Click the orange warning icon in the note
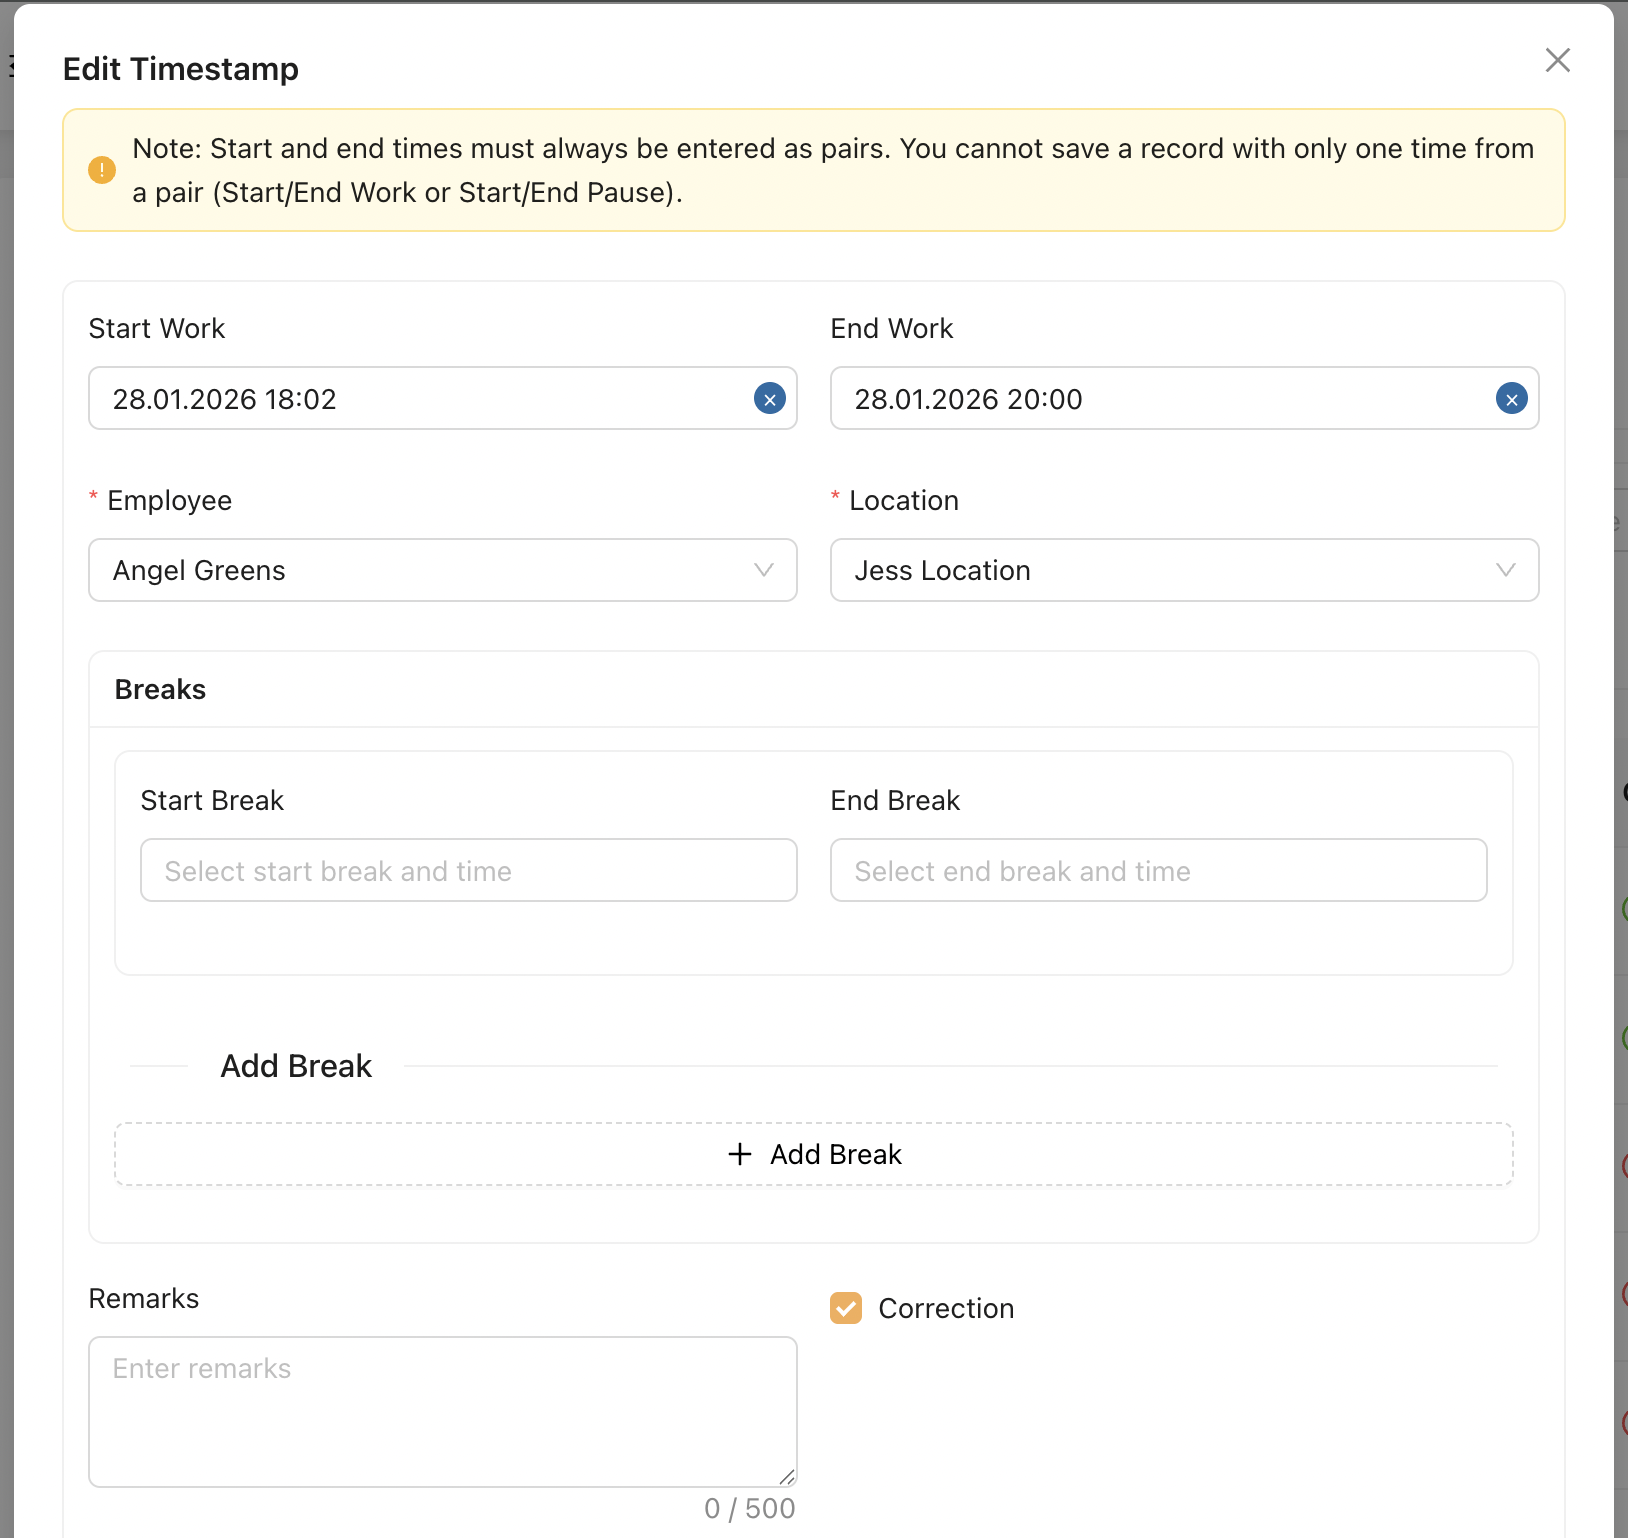Viewport: 1628px width, 1538px height. (x=102, y=170)
